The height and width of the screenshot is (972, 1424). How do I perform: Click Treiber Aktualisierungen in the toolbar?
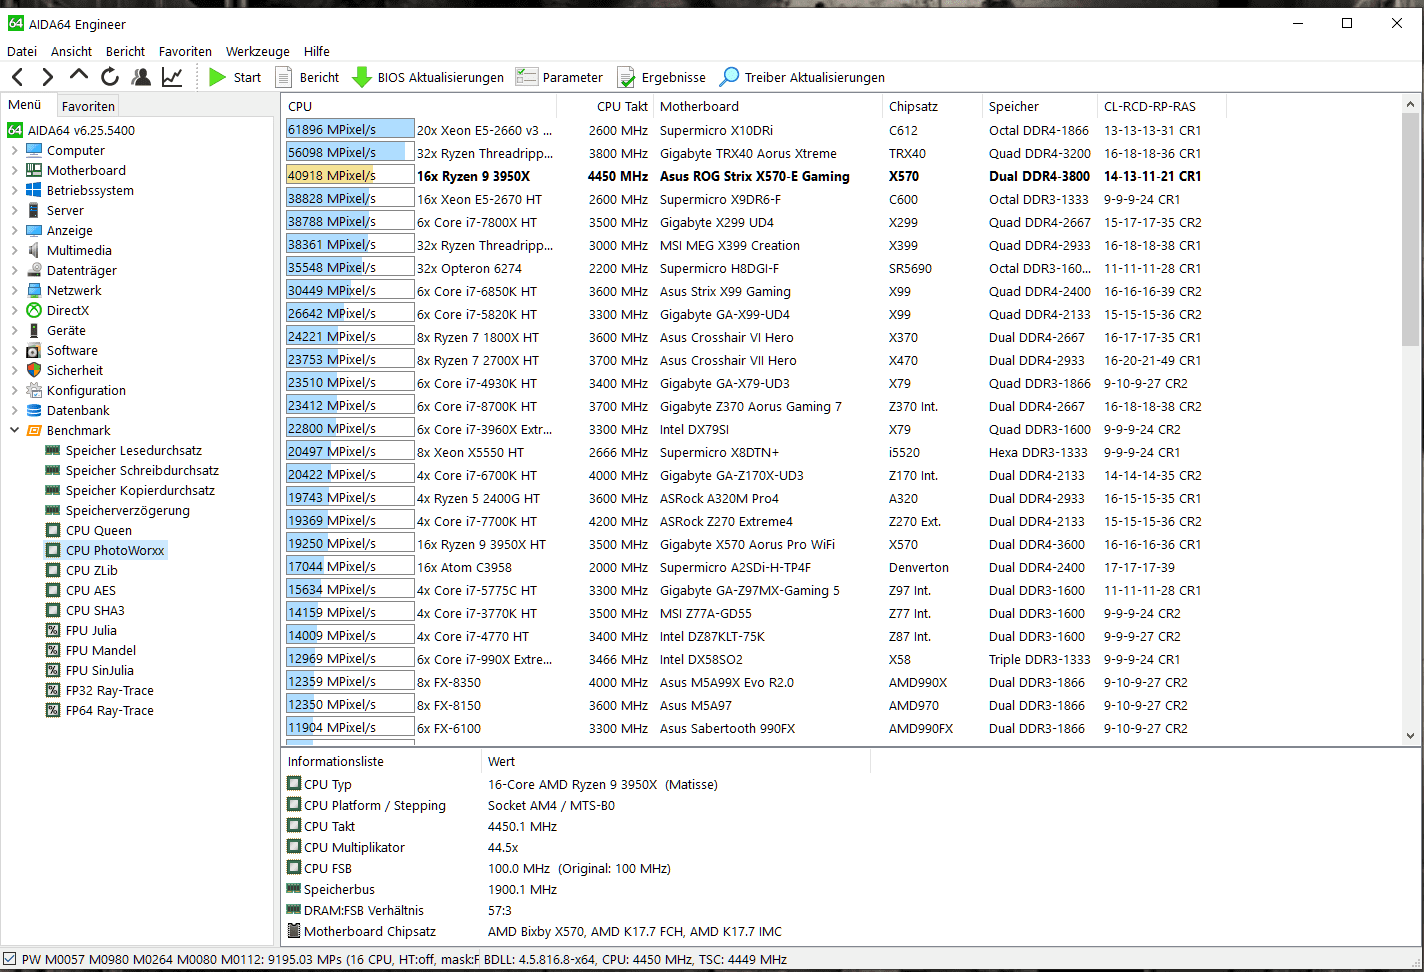tap(803, 77)
